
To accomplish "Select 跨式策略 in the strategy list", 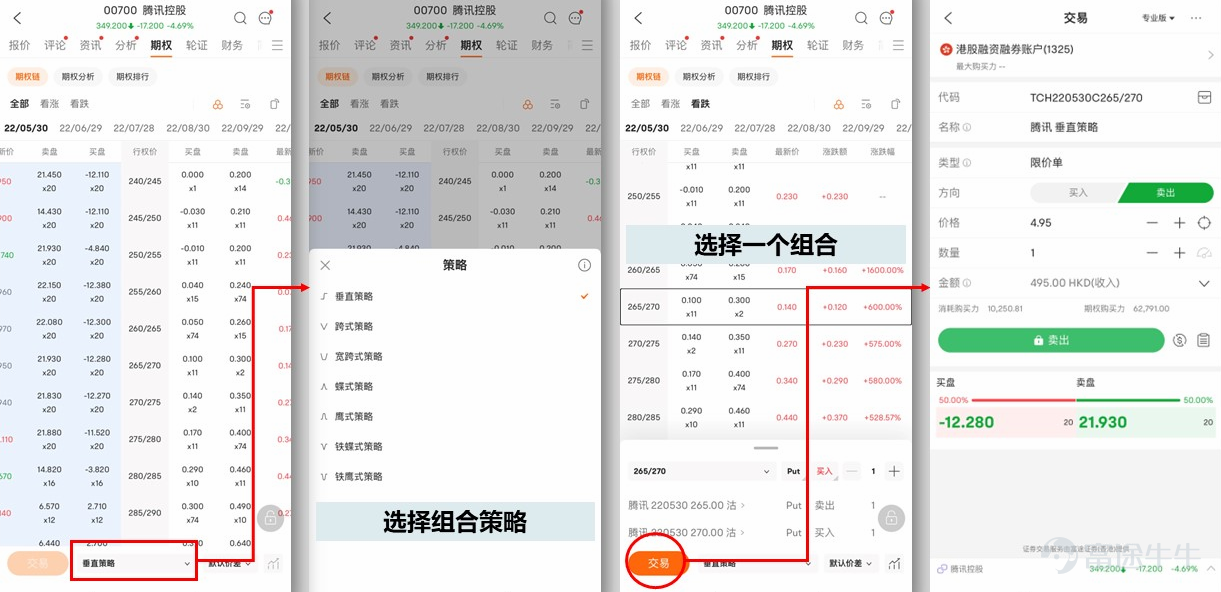I will pos(455,326).
